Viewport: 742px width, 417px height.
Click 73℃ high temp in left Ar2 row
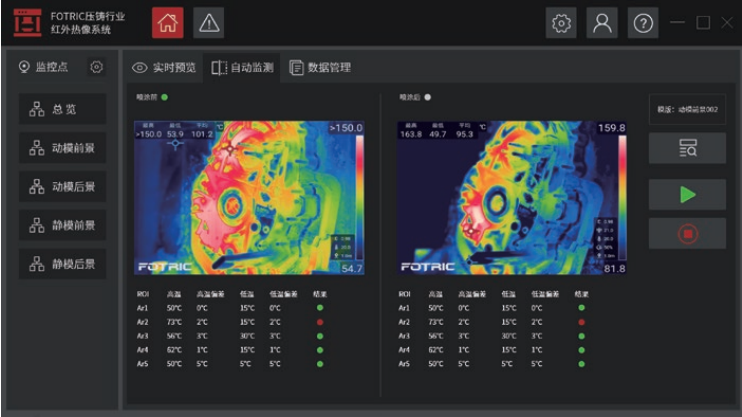174,322
